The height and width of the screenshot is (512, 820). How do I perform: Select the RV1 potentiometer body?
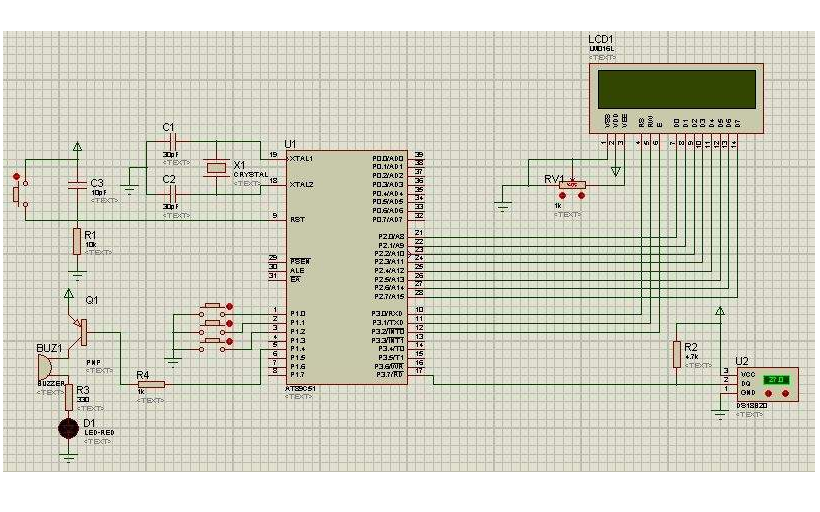[x=572, y=185]
